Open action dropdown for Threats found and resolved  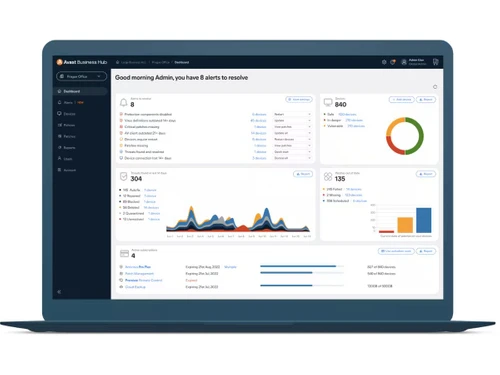[292, 152]
